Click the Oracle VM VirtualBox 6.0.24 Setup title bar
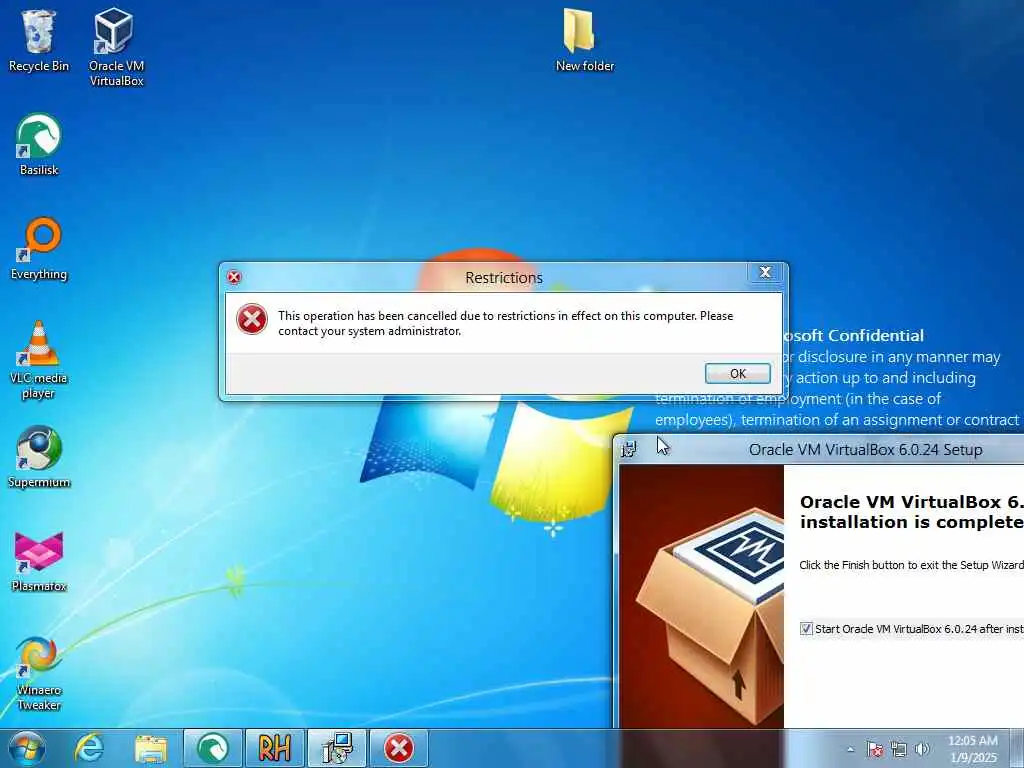 pyautogui.click(x=865, y=449)
